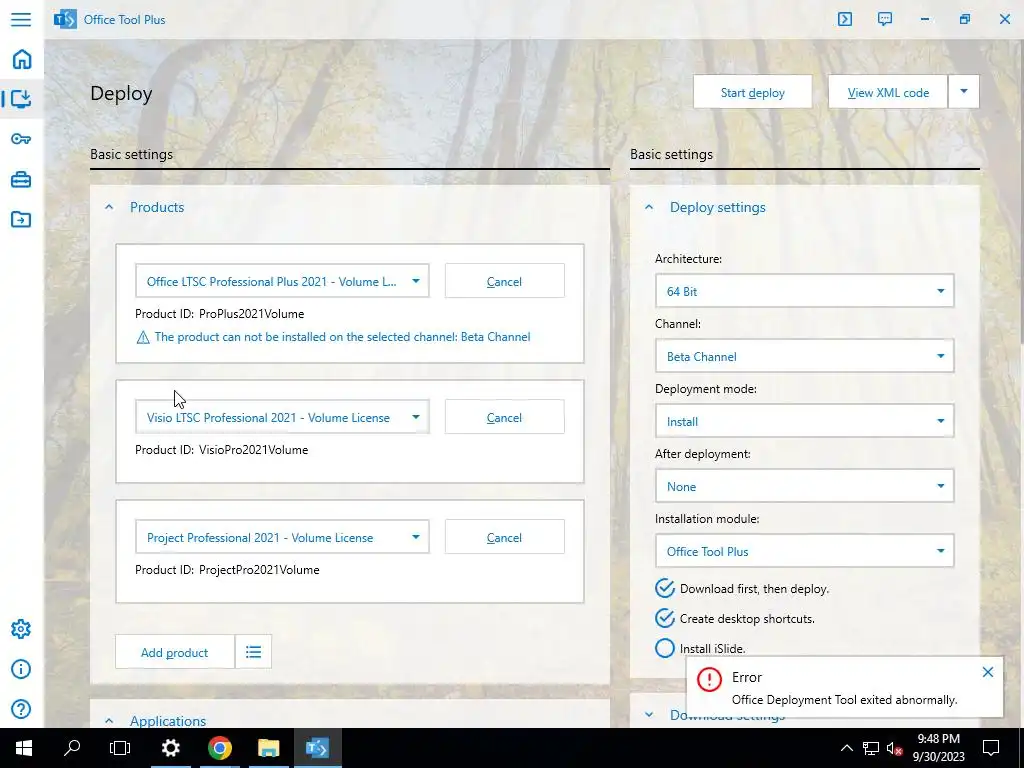
Task: Open the Toolbox briefcase icon
Action: coord(21,179)
